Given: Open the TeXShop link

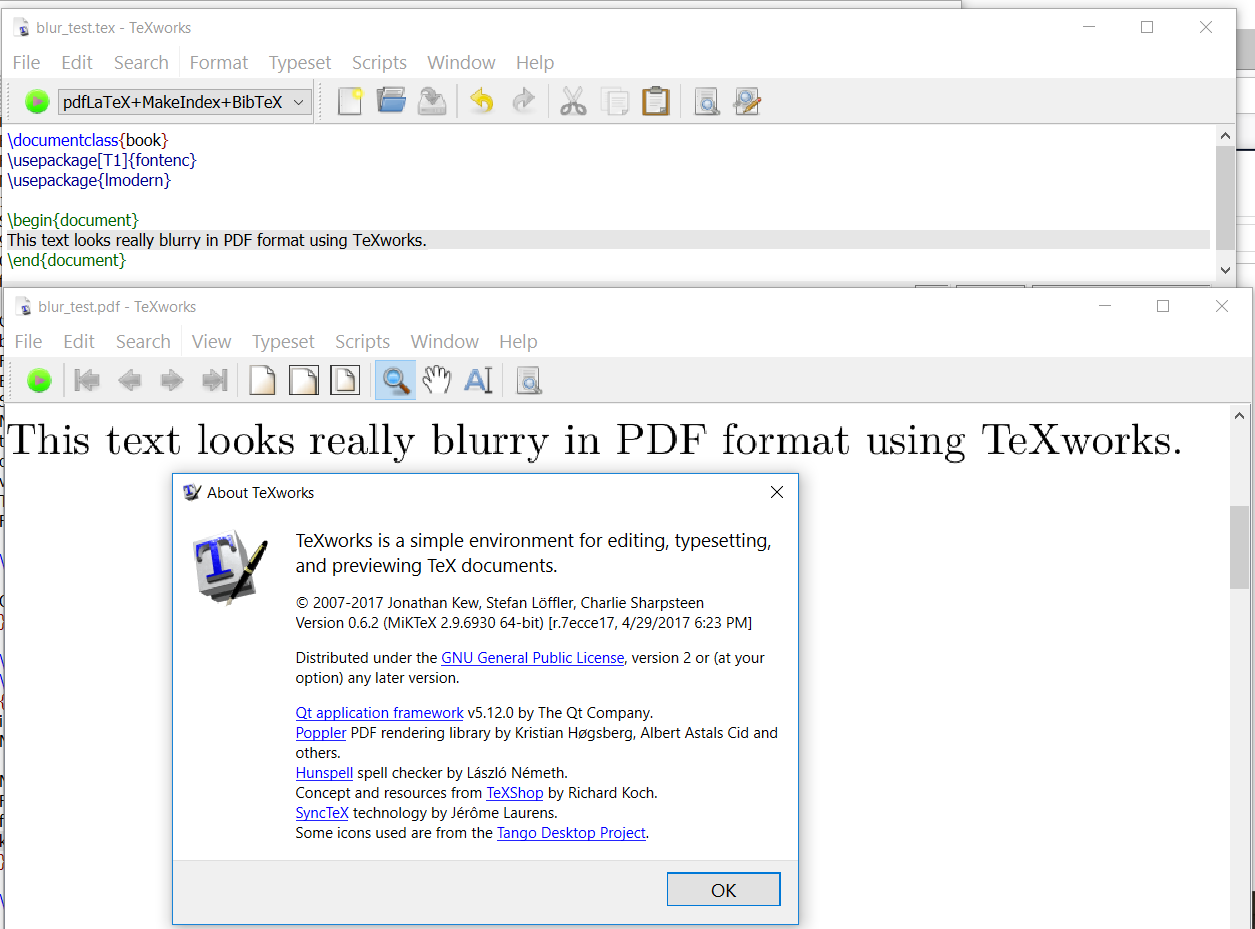Looking at the screenshot, I should tap(515, 793).
